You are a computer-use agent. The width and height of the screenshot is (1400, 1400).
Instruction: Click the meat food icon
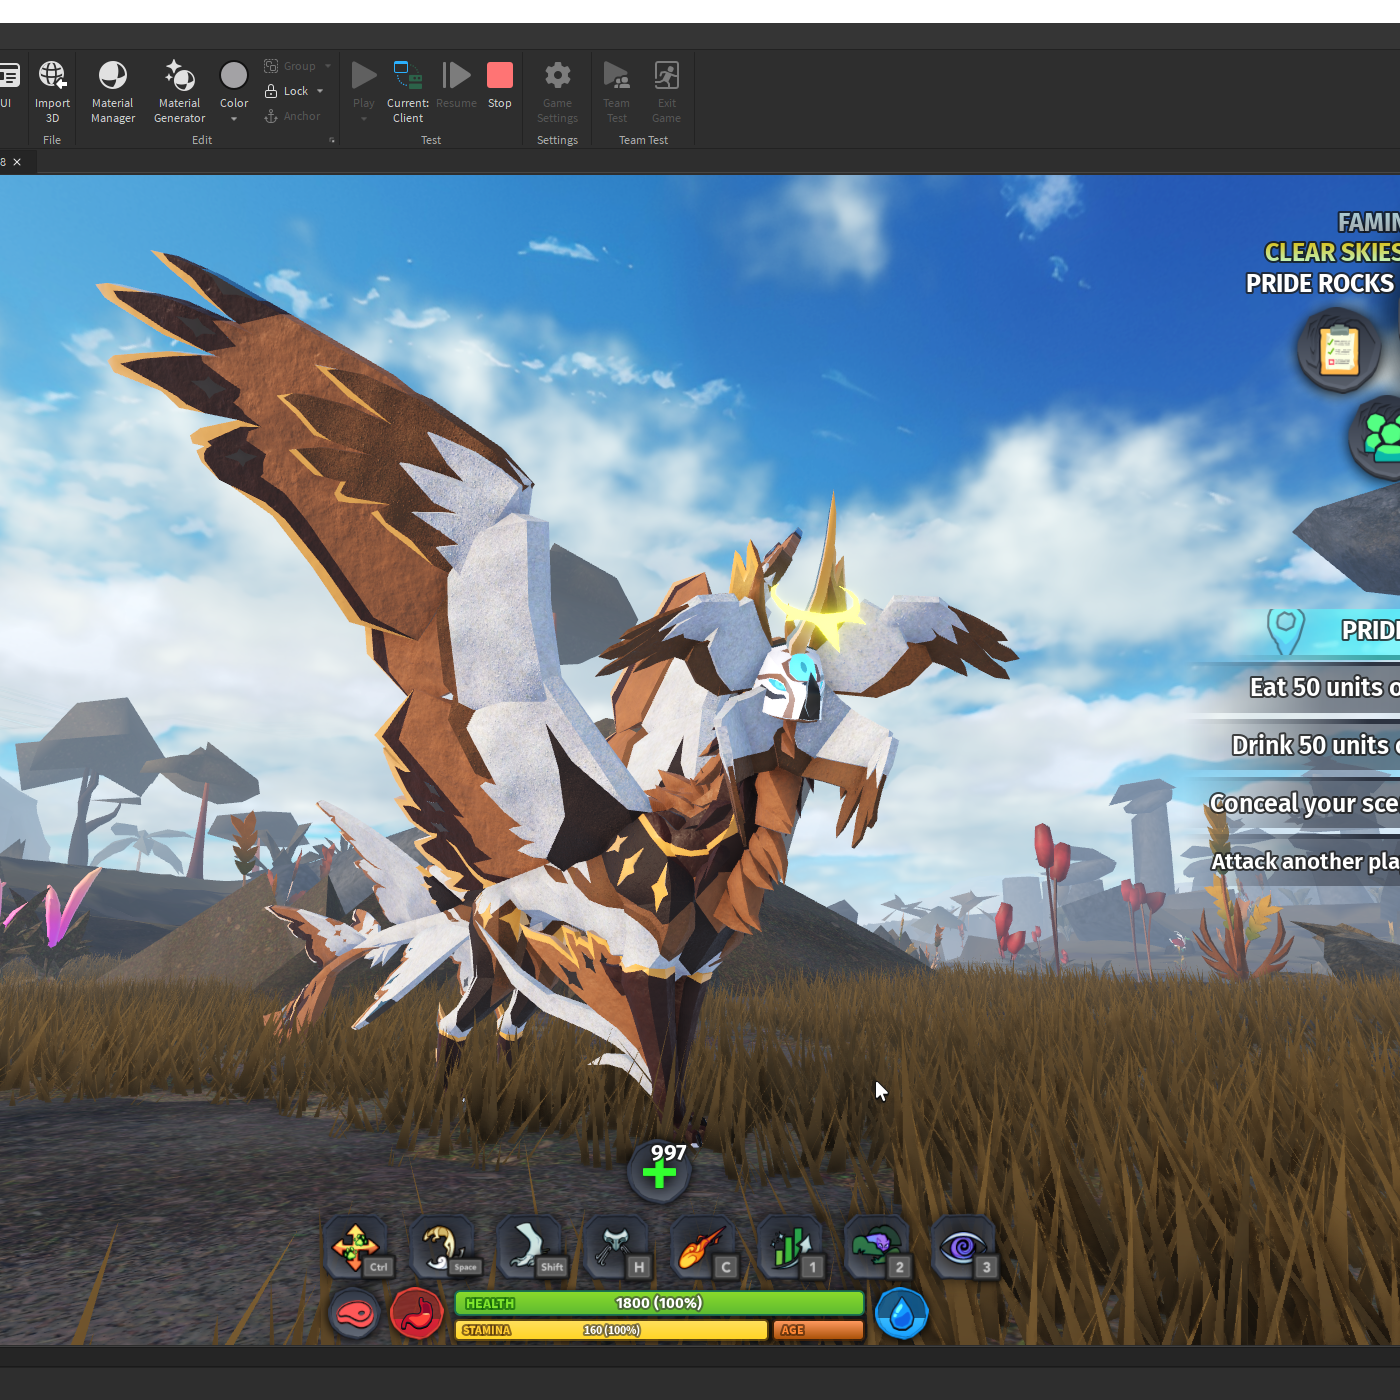point(355,1314)
